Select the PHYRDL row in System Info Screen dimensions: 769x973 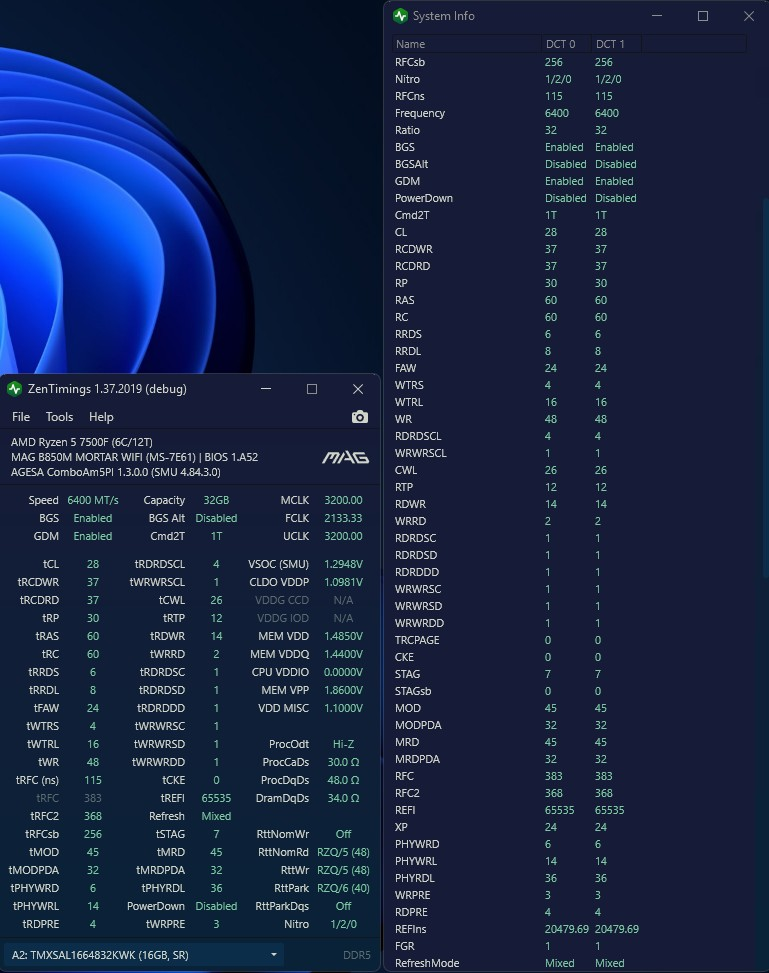click(569, 878)
